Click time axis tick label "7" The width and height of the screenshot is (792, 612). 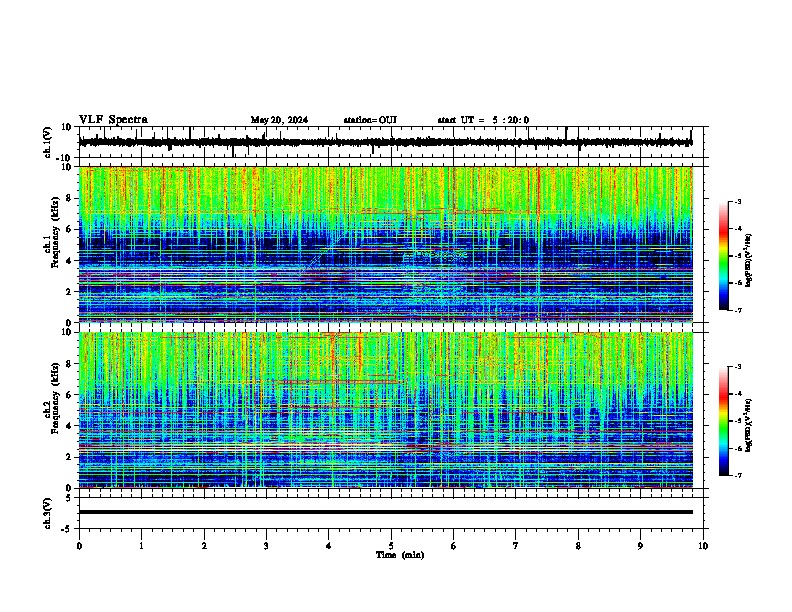(x=516, y=546)
